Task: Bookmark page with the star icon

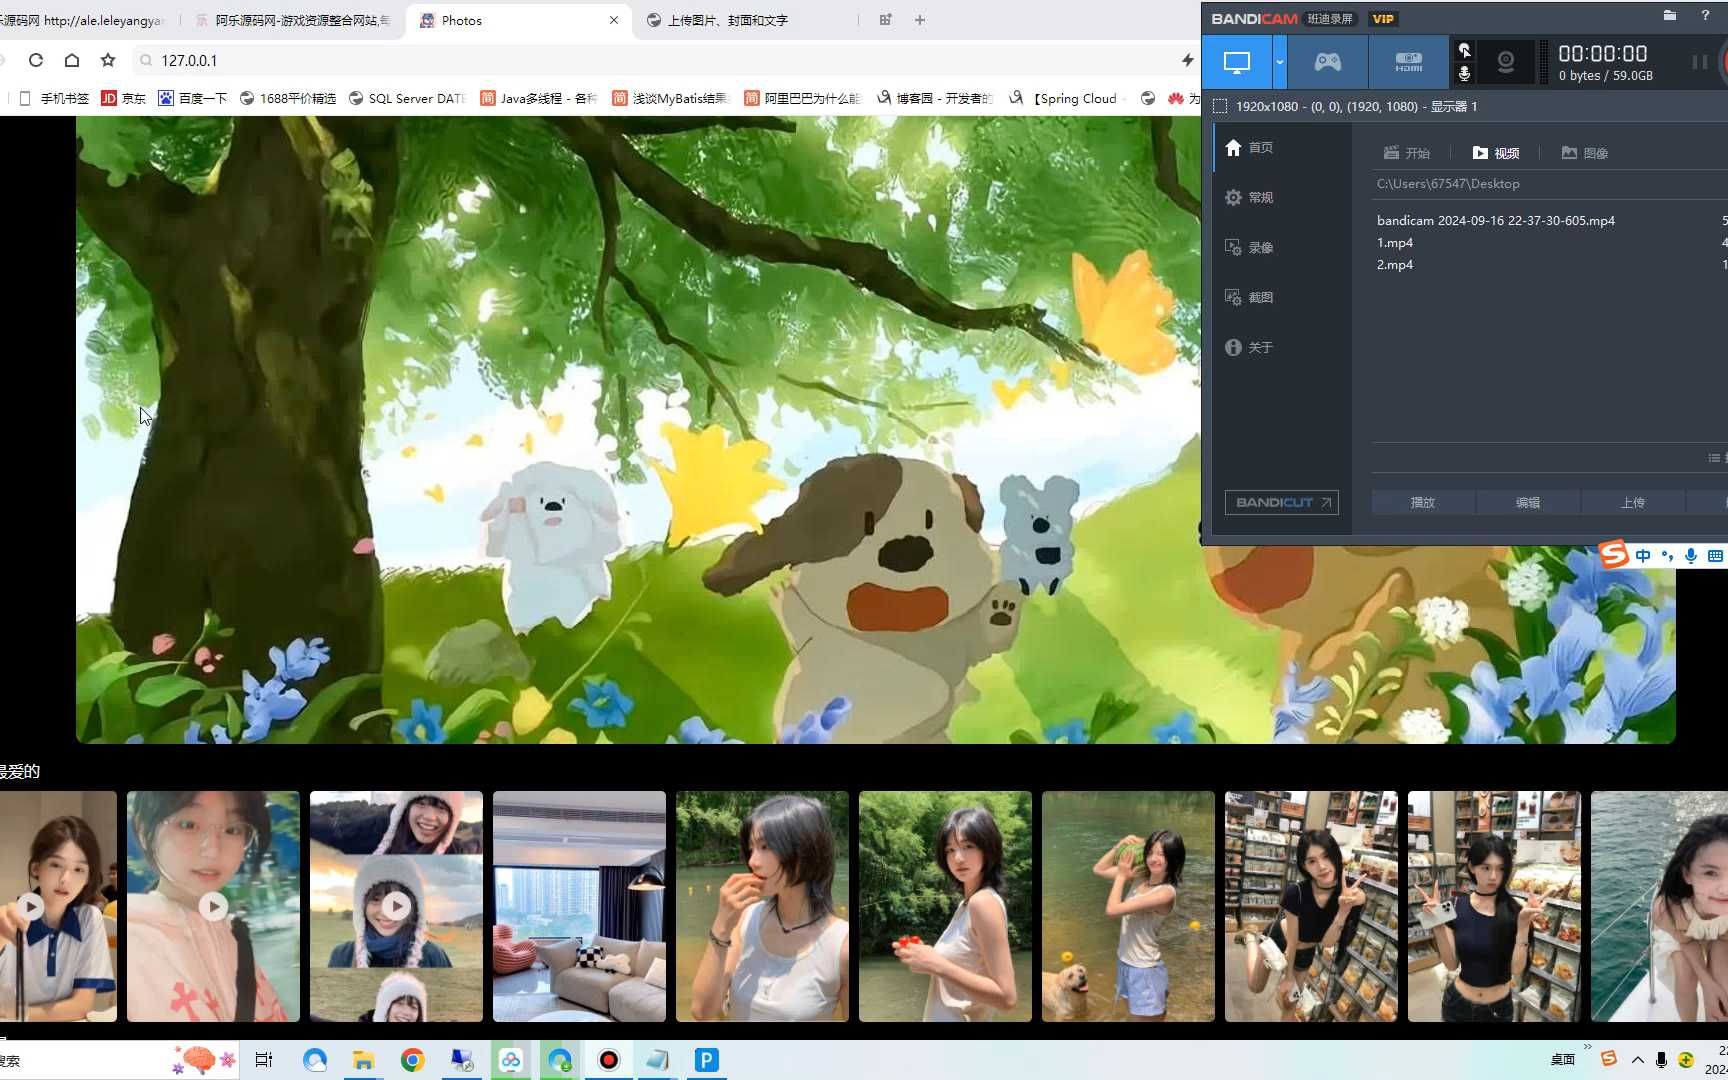Action: point(108,60)
